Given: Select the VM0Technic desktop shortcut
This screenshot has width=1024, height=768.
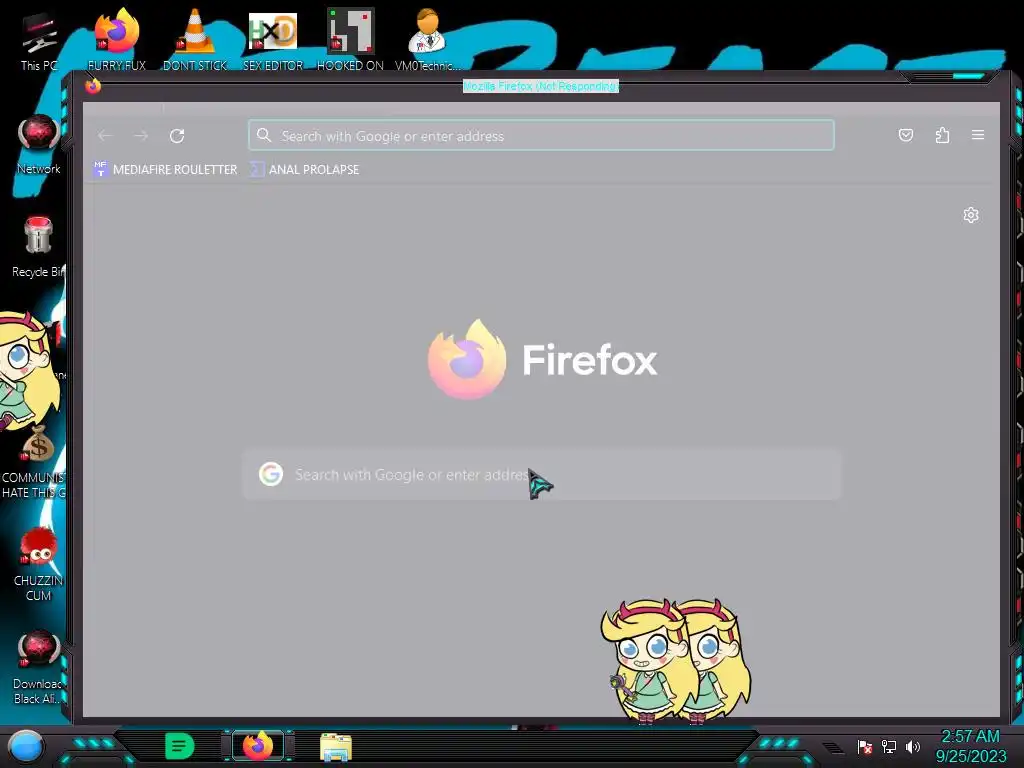Looking at the screenshot, I should click(x=428, y=39).
